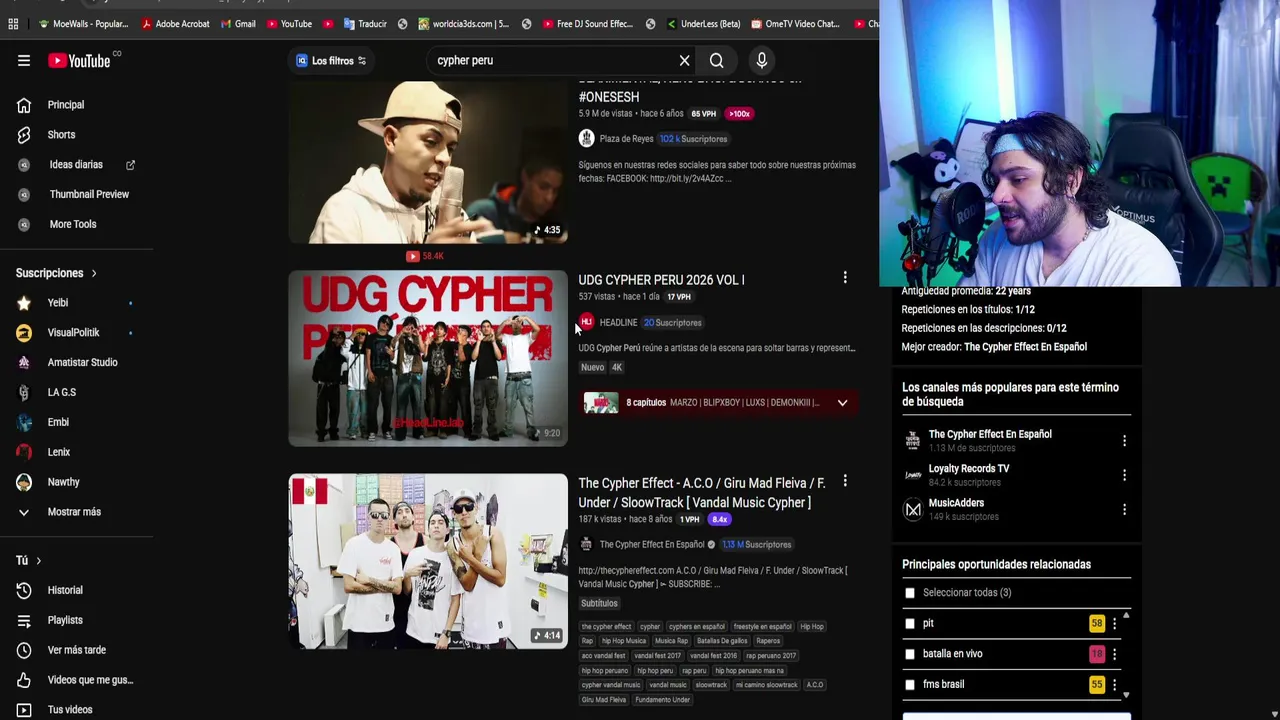Click the search magnifier button

(x=717, y=61)
